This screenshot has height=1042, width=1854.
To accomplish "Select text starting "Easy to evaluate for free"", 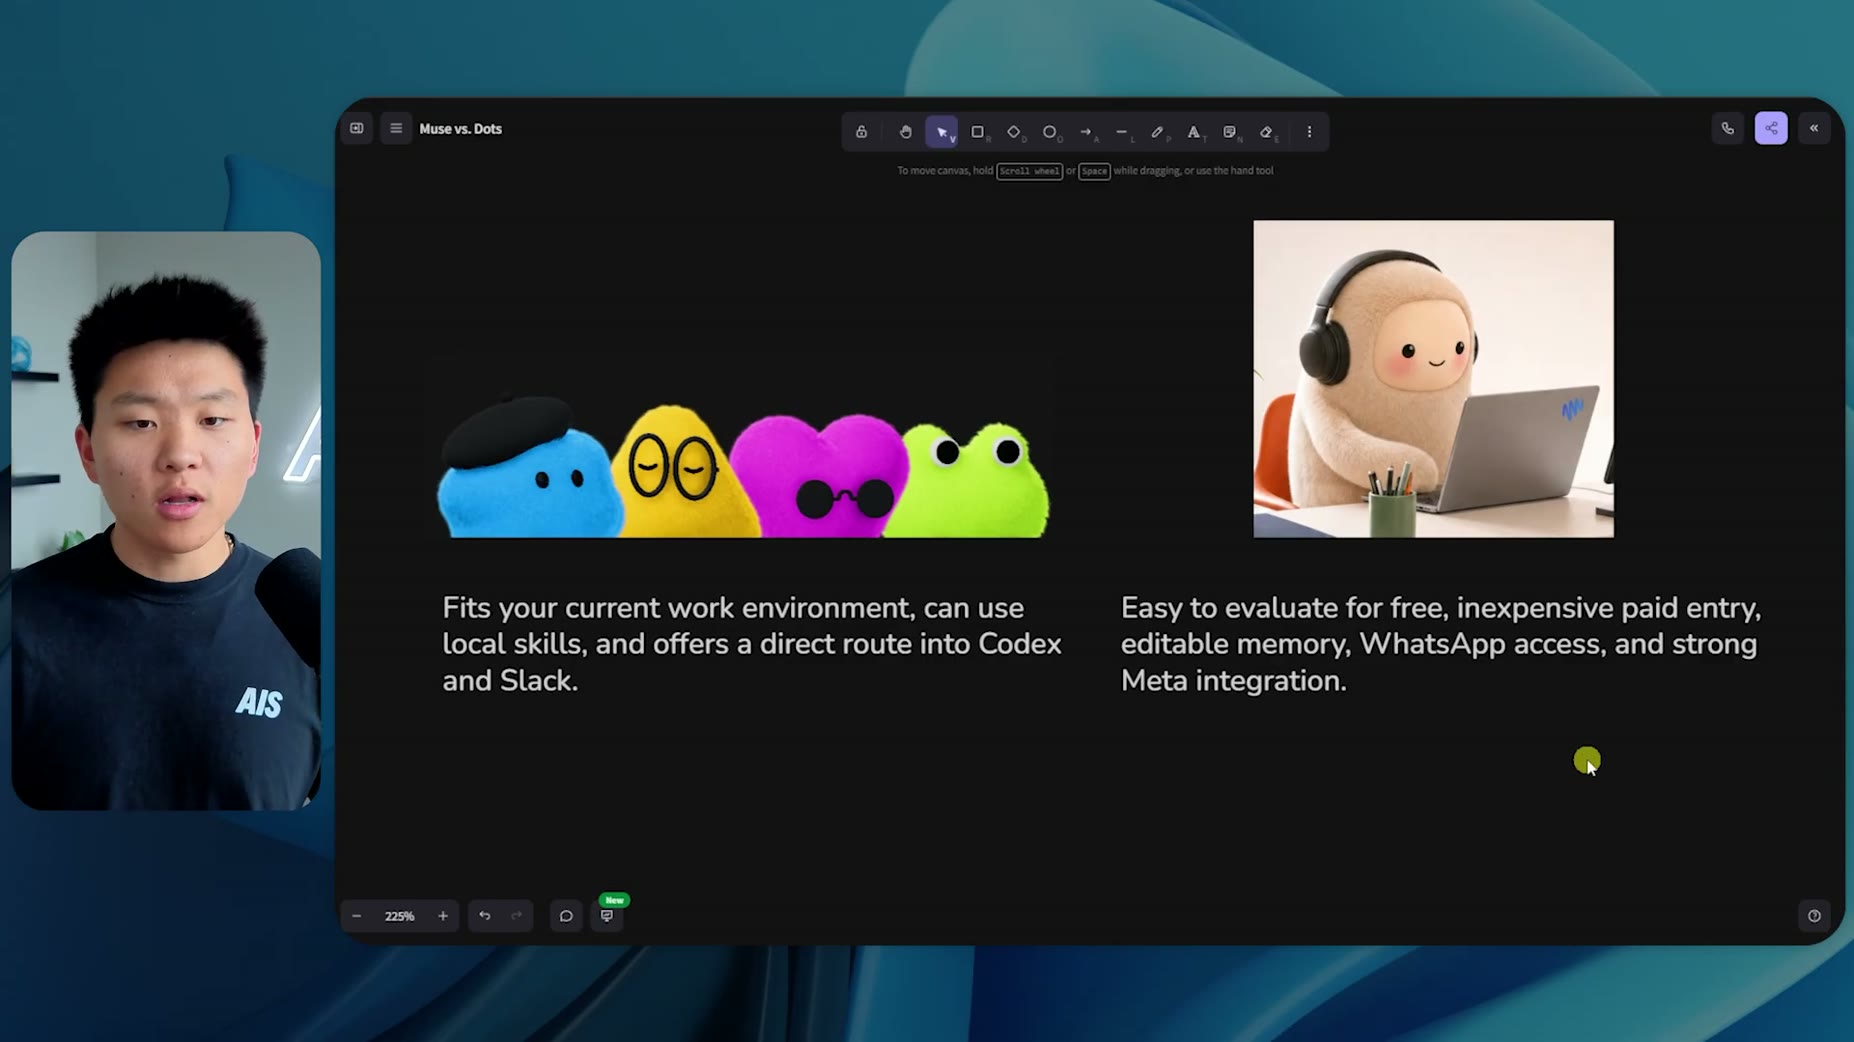I will pos(1441,644).
